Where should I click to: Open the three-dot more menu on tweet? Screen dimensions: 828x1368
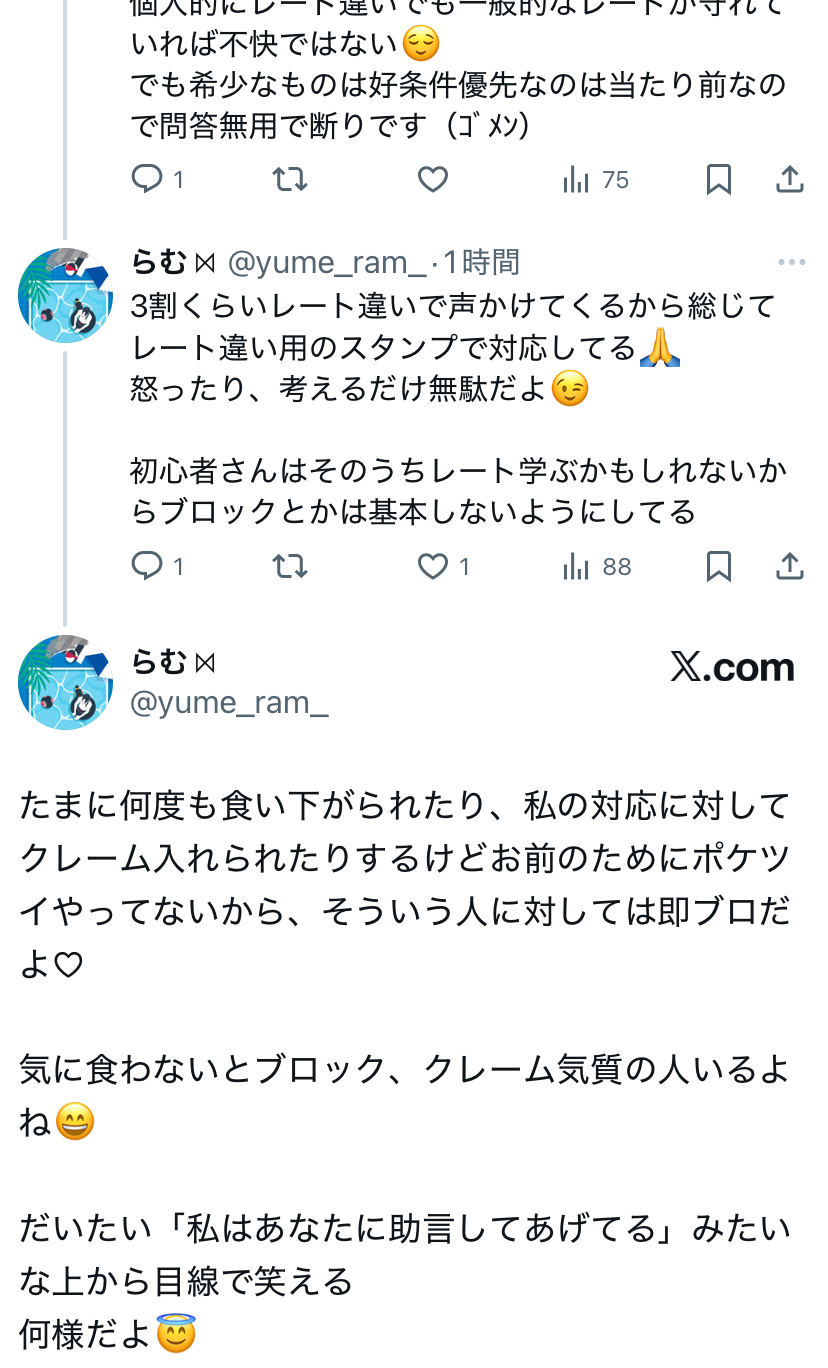point(791,263)
